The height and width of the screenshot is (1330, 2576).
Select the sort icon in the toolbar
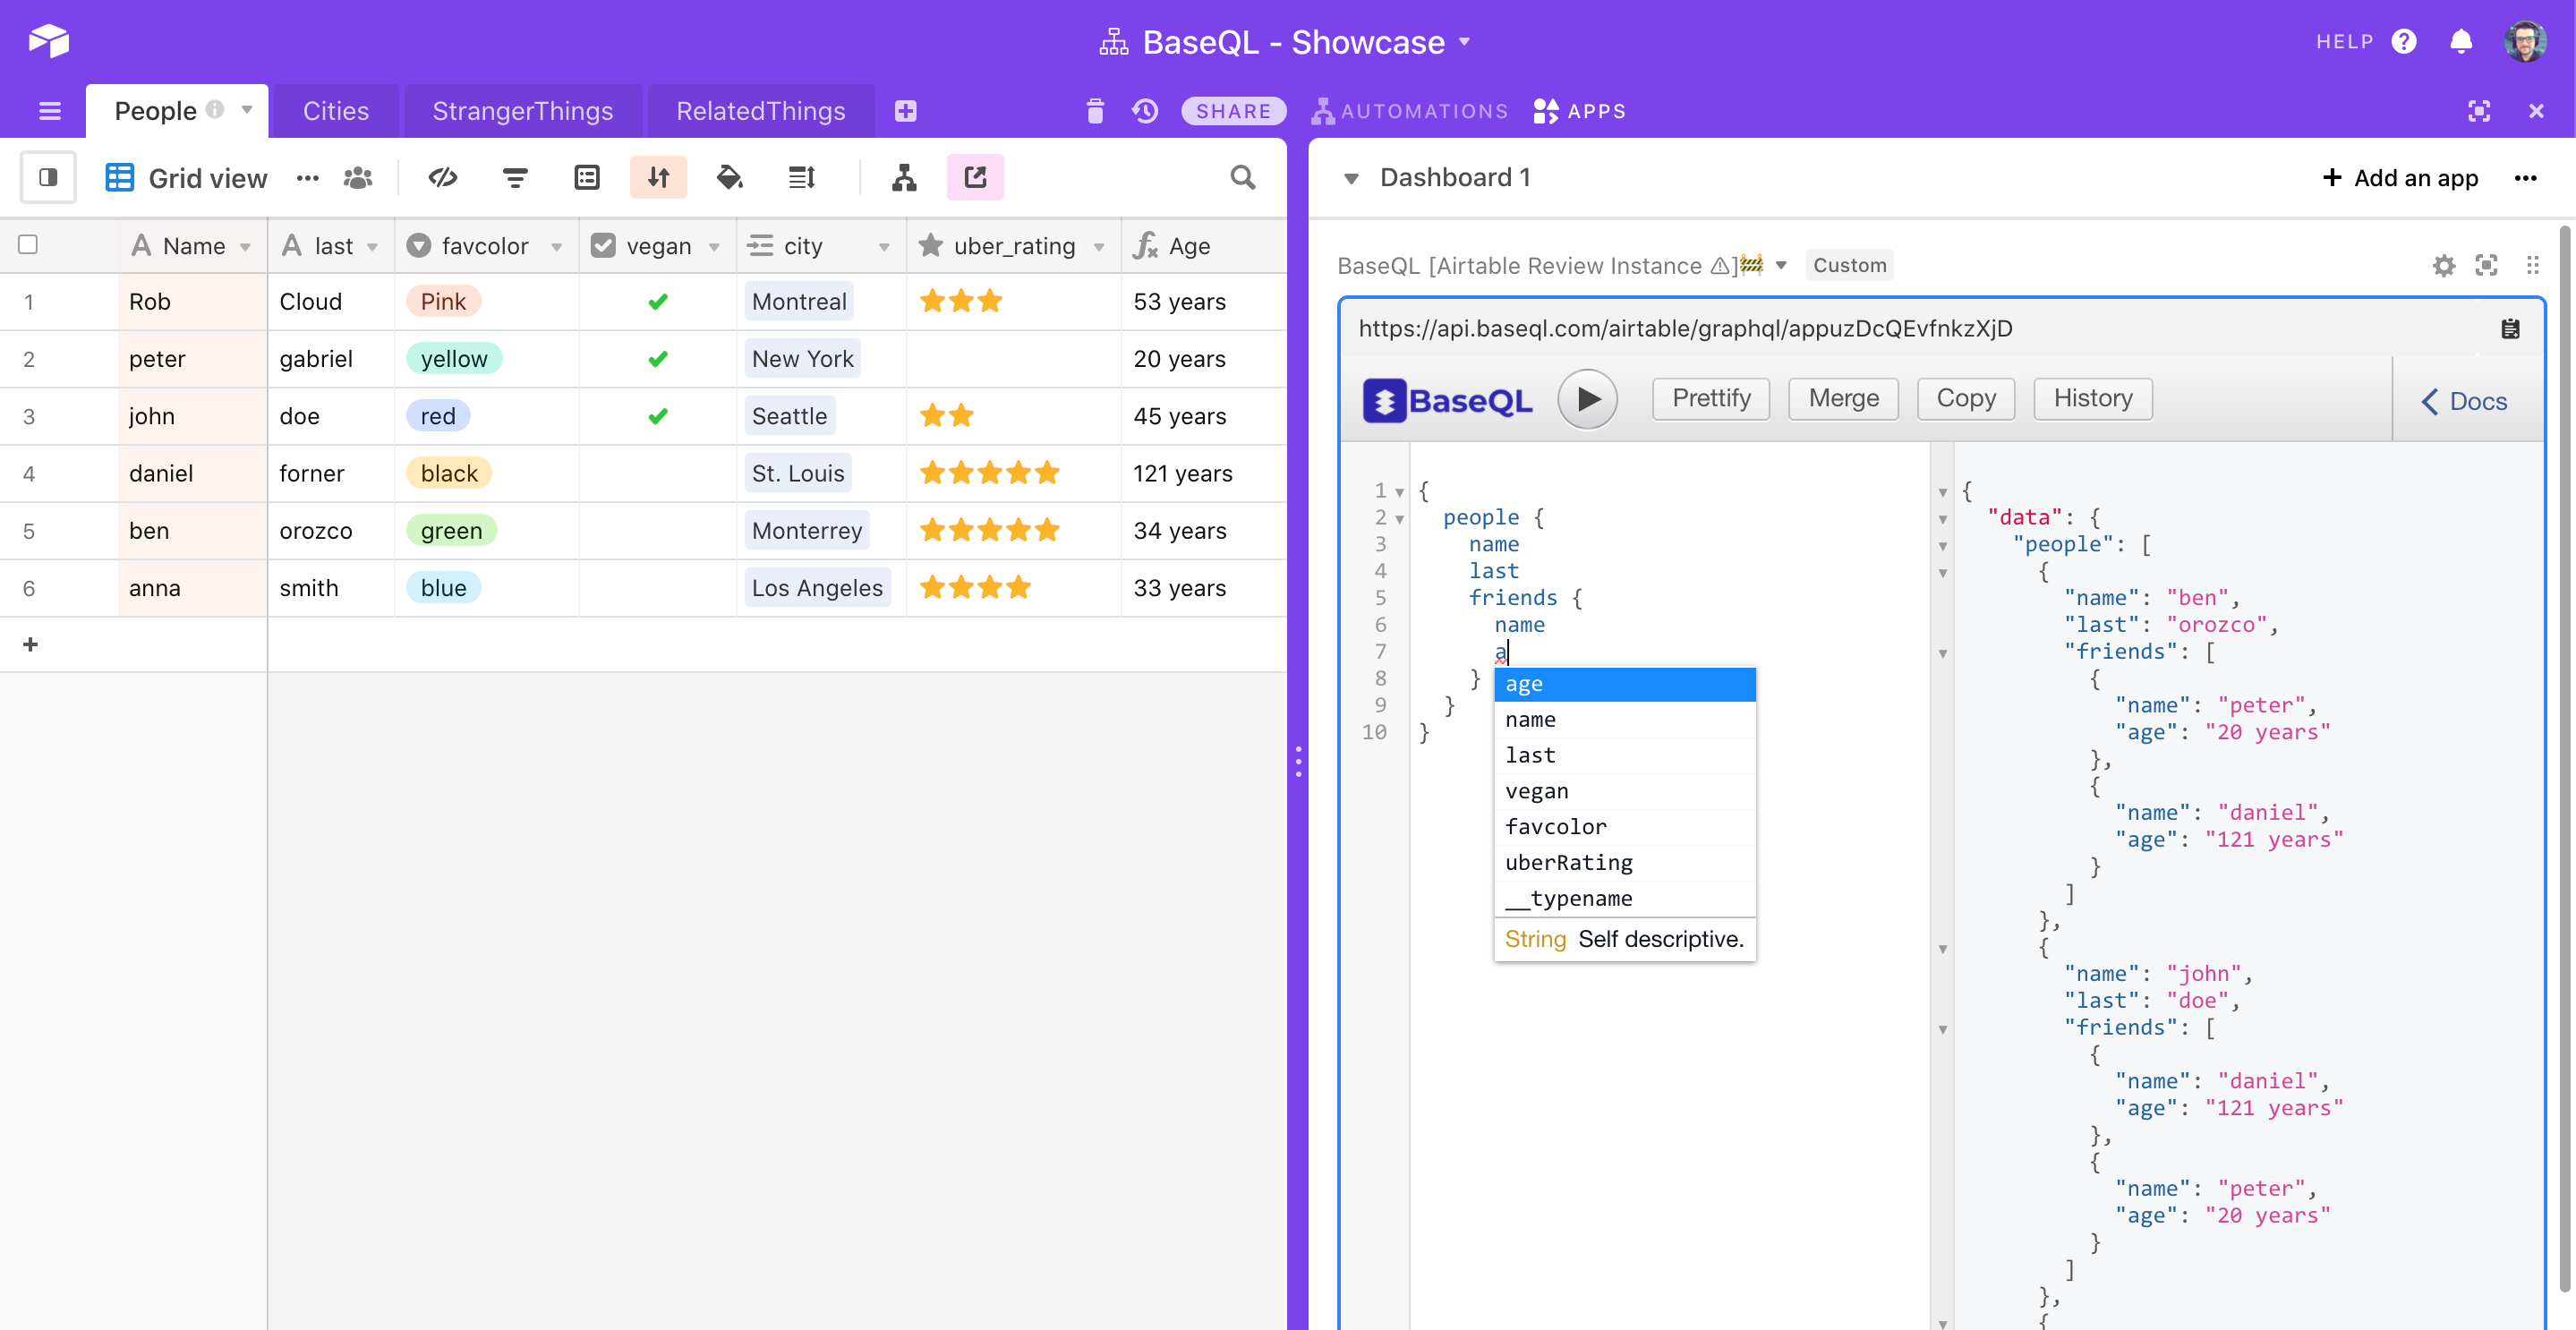click(x=658, y=177)
